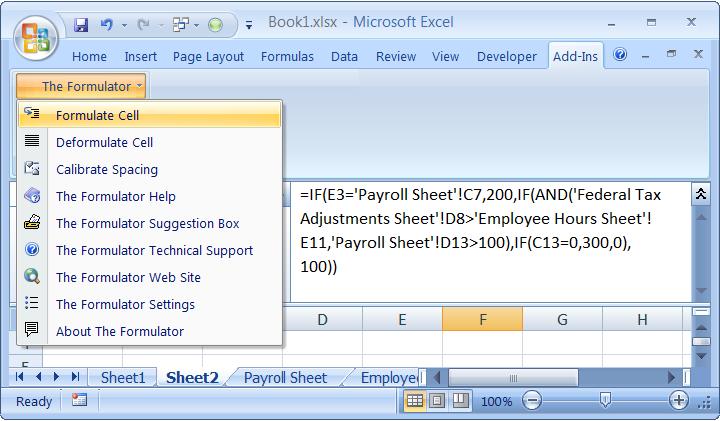Select Calibrate Spacing menu entry
Viewport: 720px width, 421px height.
click(x=150, y=169)
